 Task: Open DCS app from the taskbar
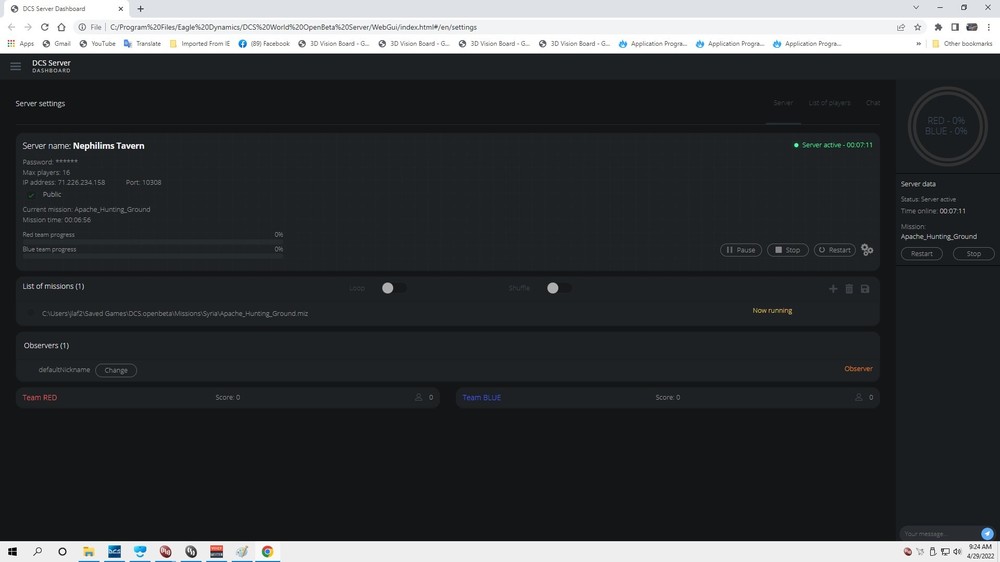(114, 551)
